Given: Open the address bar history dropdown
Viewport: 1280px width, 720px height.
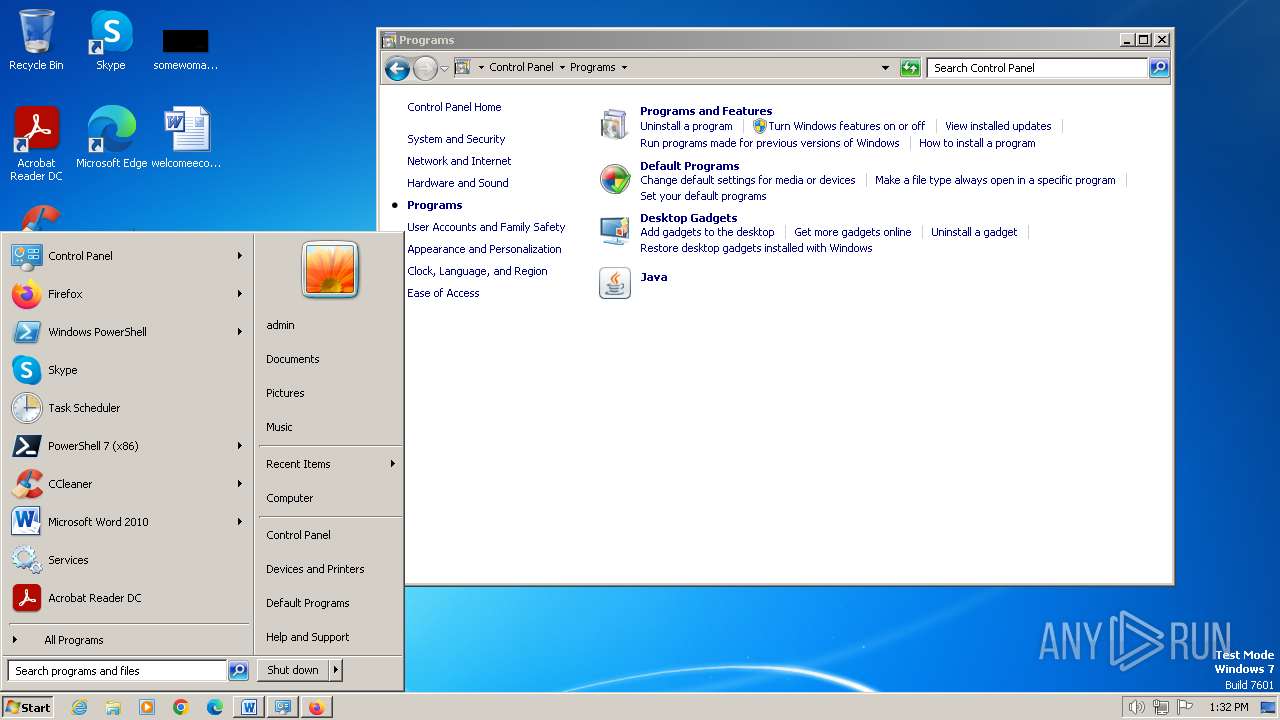Looking at the screenshot, I should tap(885, 68).
